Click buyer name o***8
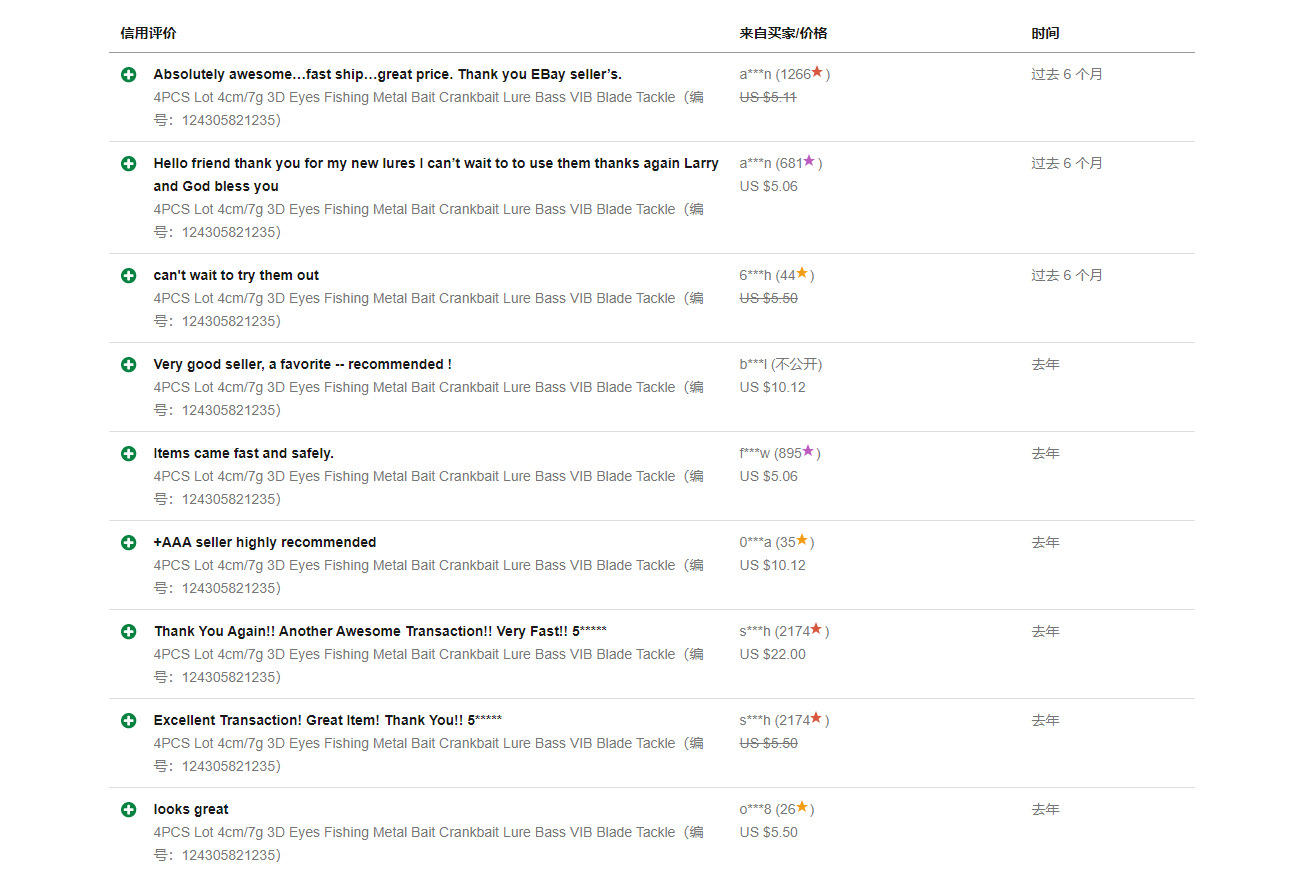The height and width of the screenshot is (870, 1300). click(x=755, y=809)
